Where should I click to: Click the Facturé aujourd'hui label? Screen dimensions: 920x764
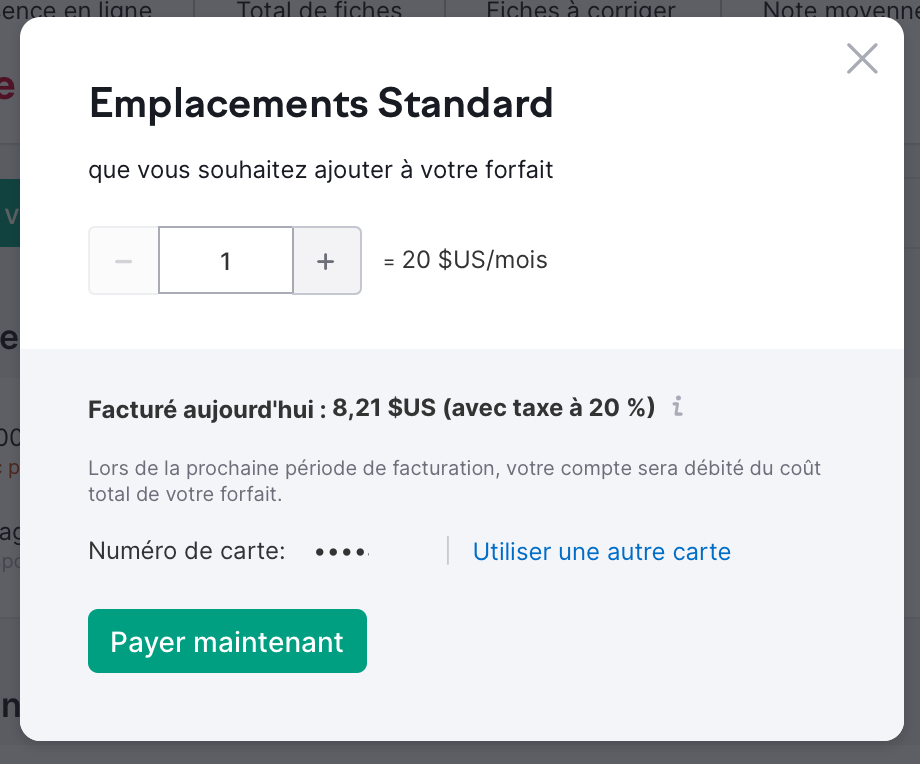(x=208, y=408)
